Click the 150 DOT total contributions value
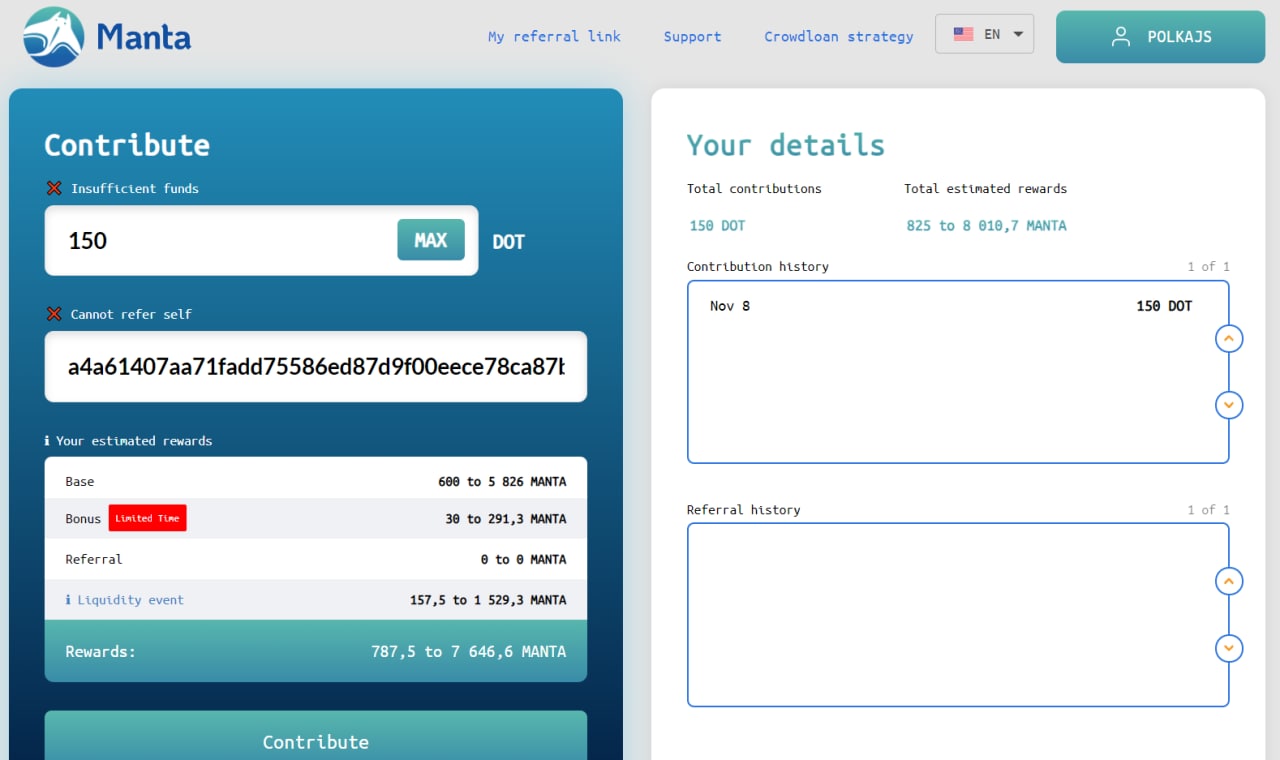 718,226
